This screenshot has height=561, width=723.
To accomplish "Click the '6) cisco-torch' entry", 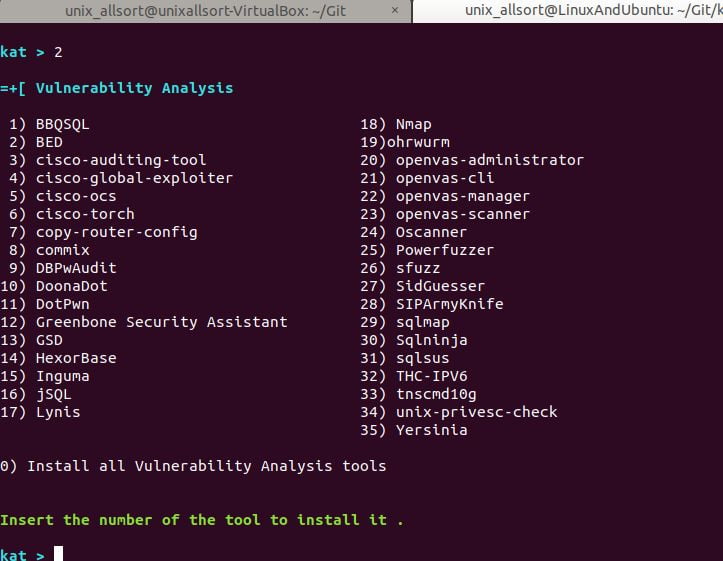I will coord(71,214).
